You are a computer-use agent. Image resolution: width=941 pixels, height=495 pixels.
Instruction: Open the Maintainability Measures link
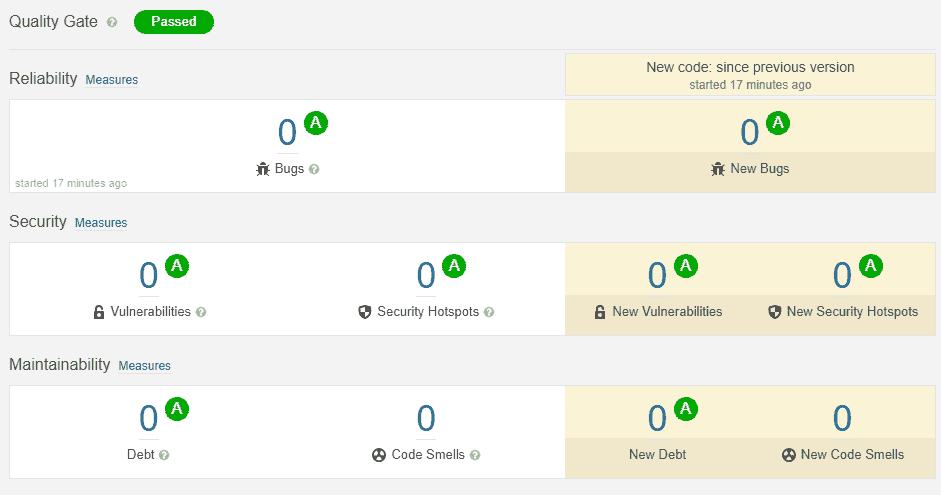[145, 365]
